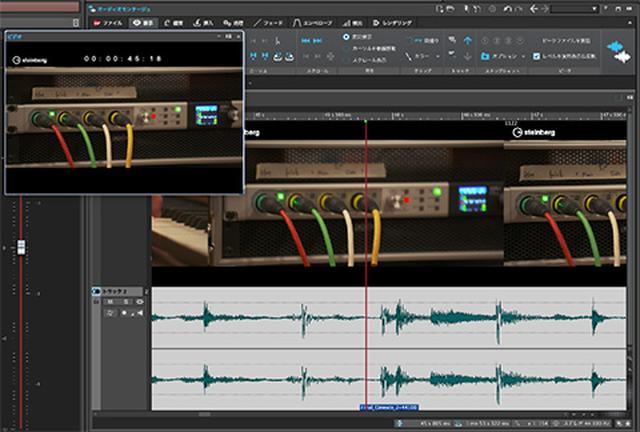Select the 表示 (View) tab with eye icon
This screenshot has width=640, height=432.
click(x=143, y=23)
